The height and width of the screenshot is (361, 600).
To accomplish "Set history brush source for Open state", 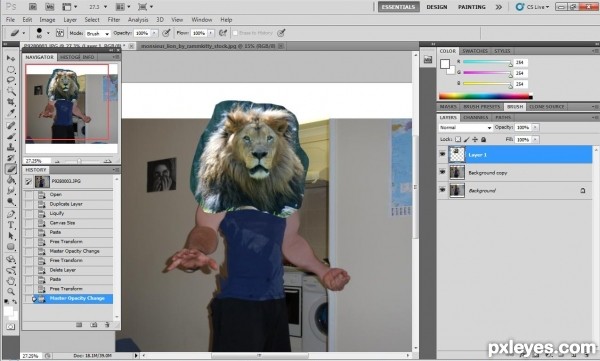I will [x=29, y=194].
